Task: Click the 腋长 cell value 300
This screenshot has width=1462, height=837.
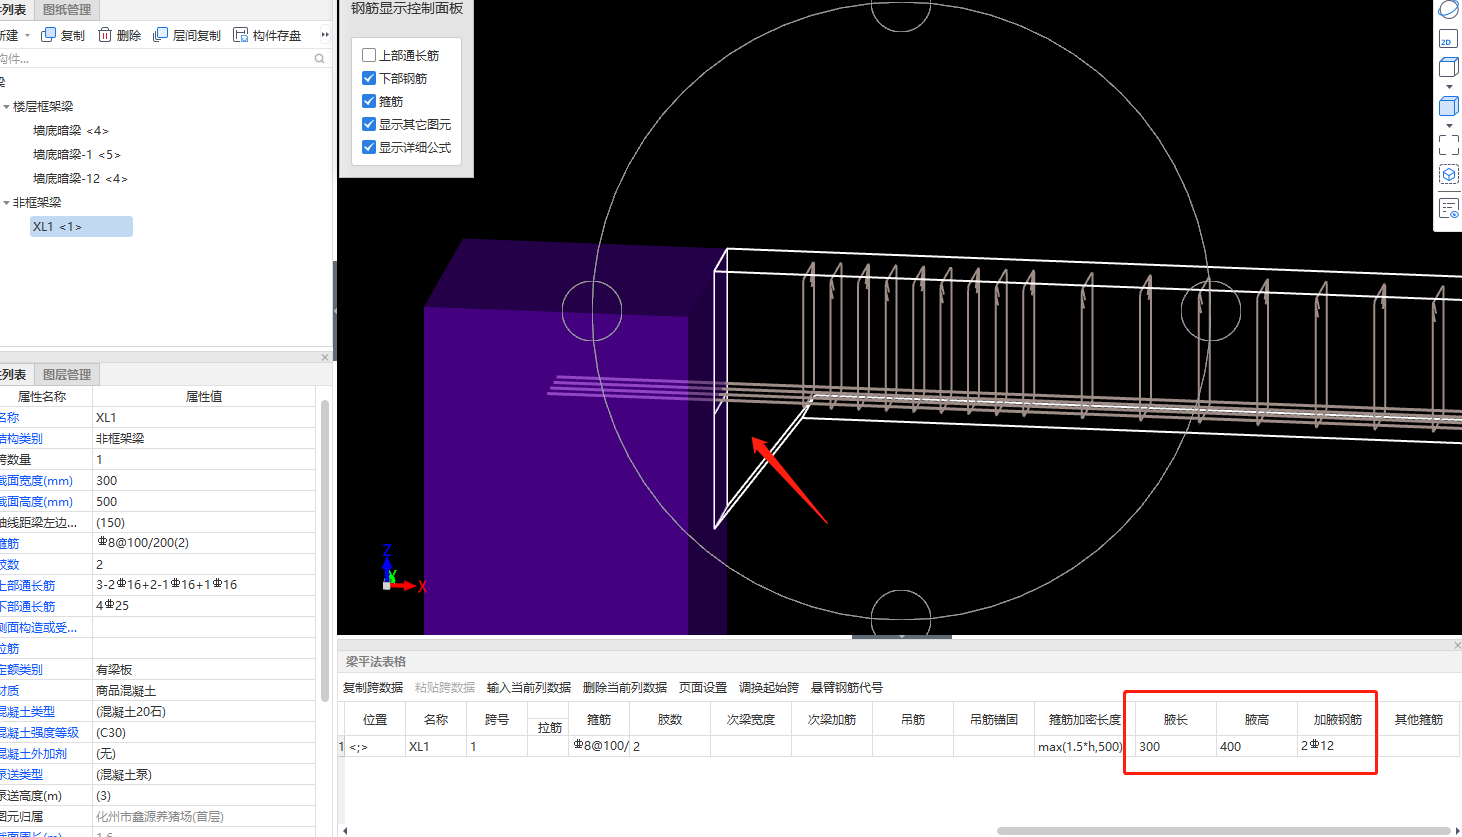Action: tap(1176, 747)
